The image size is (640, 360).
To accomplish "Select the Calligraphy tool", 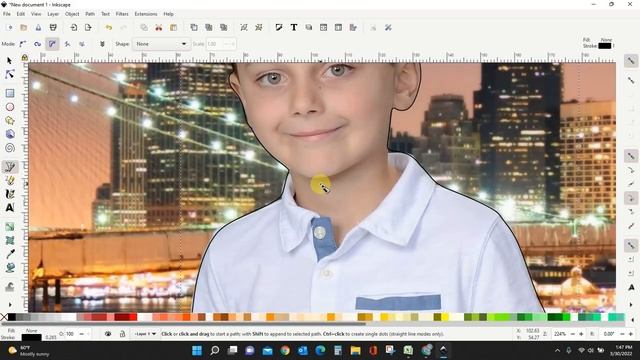I will tap(10, 194).
